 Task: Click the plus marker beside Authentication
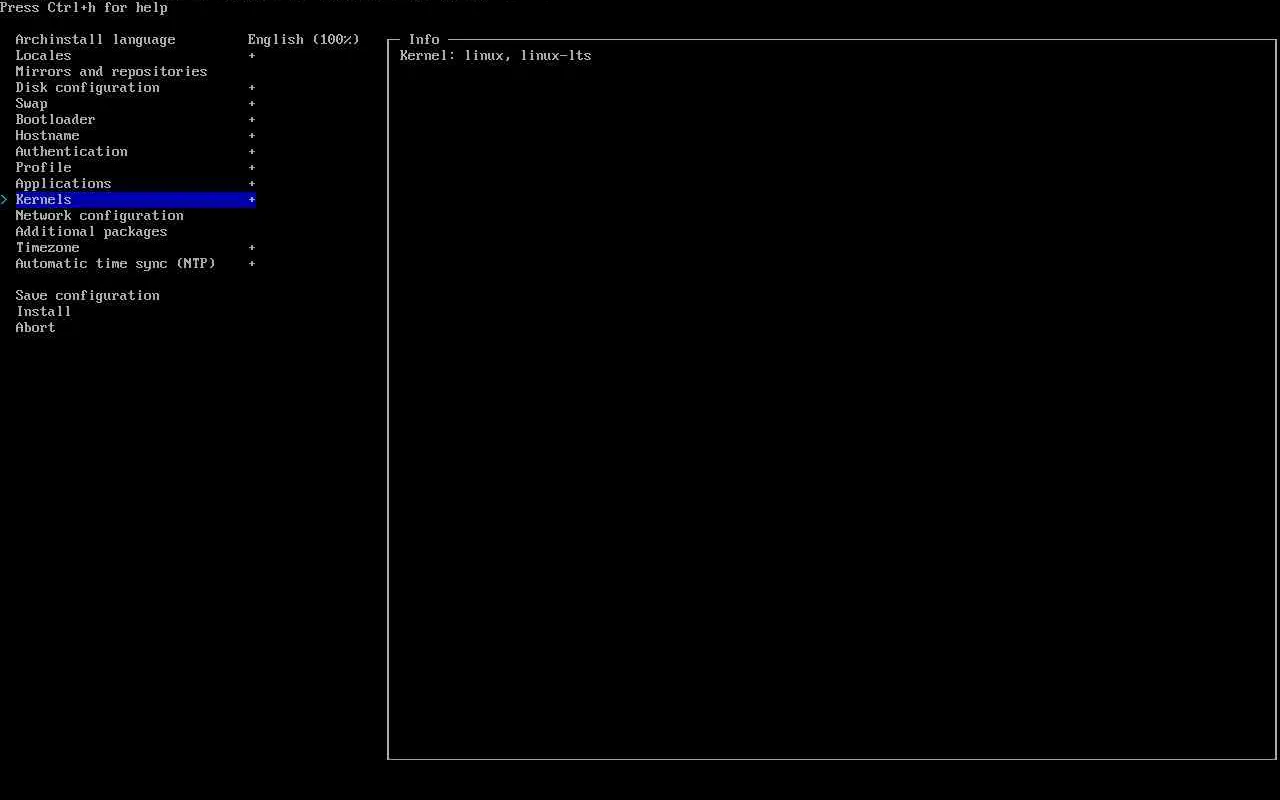click(x=251, y=151)
